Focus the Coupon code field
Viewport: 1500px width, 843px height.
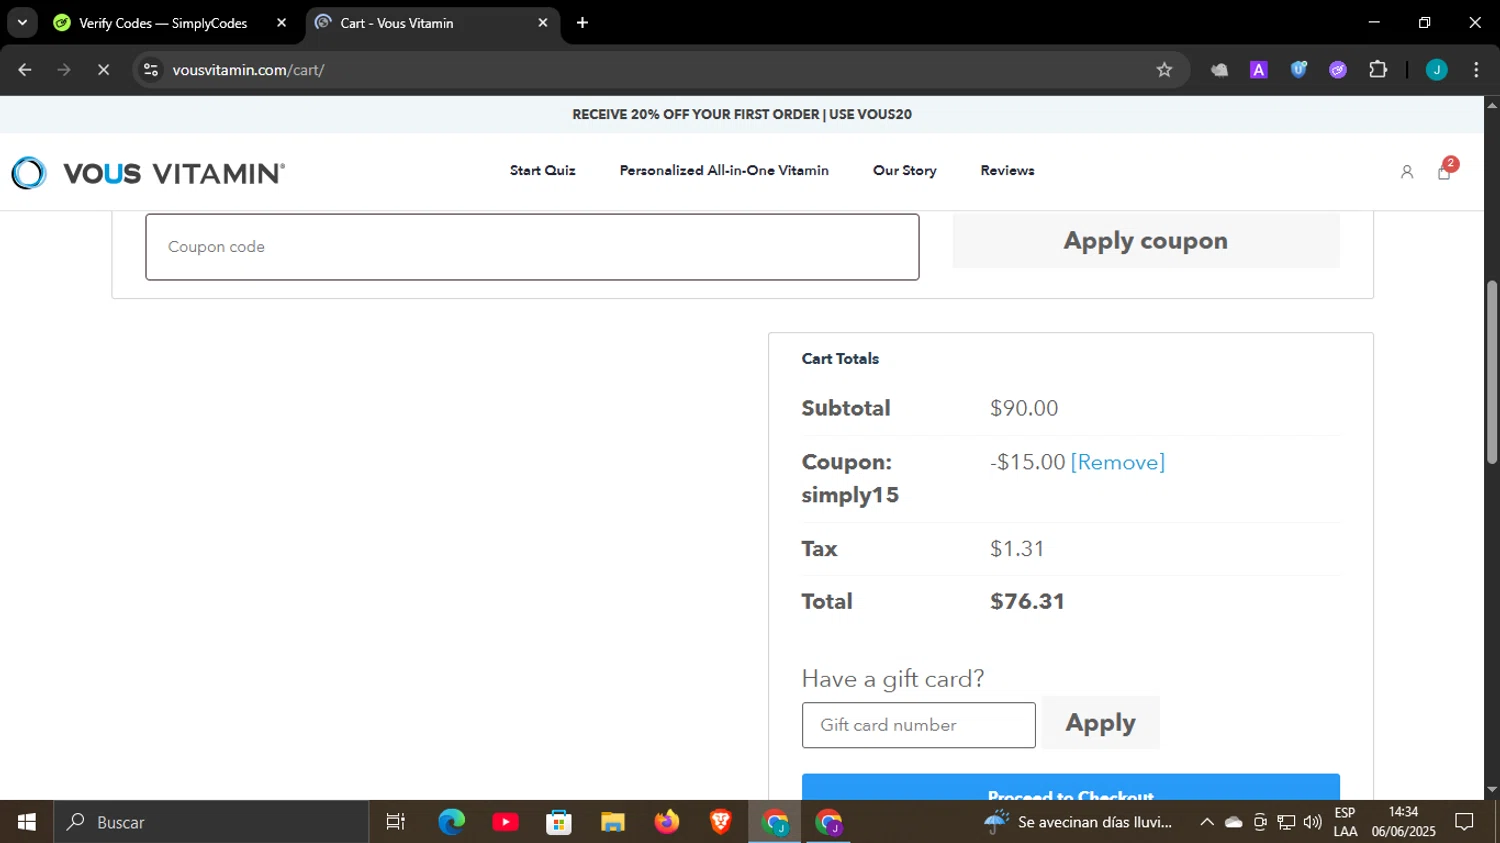click(532, 247)
